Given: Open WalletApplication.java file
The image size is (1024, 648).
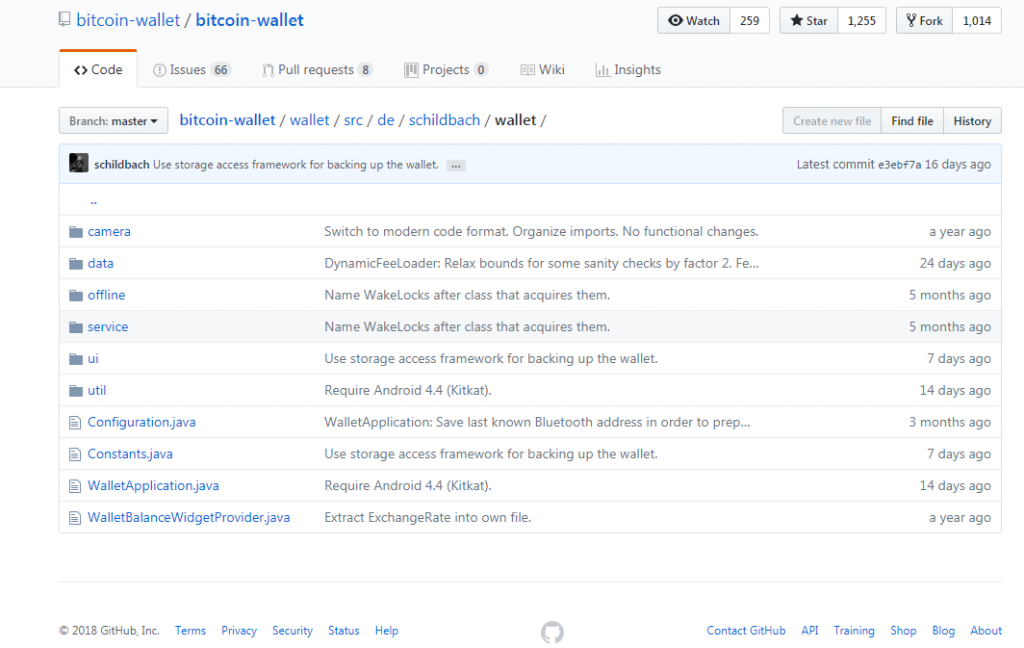Looking at the screenshot, I should point(153,486).
